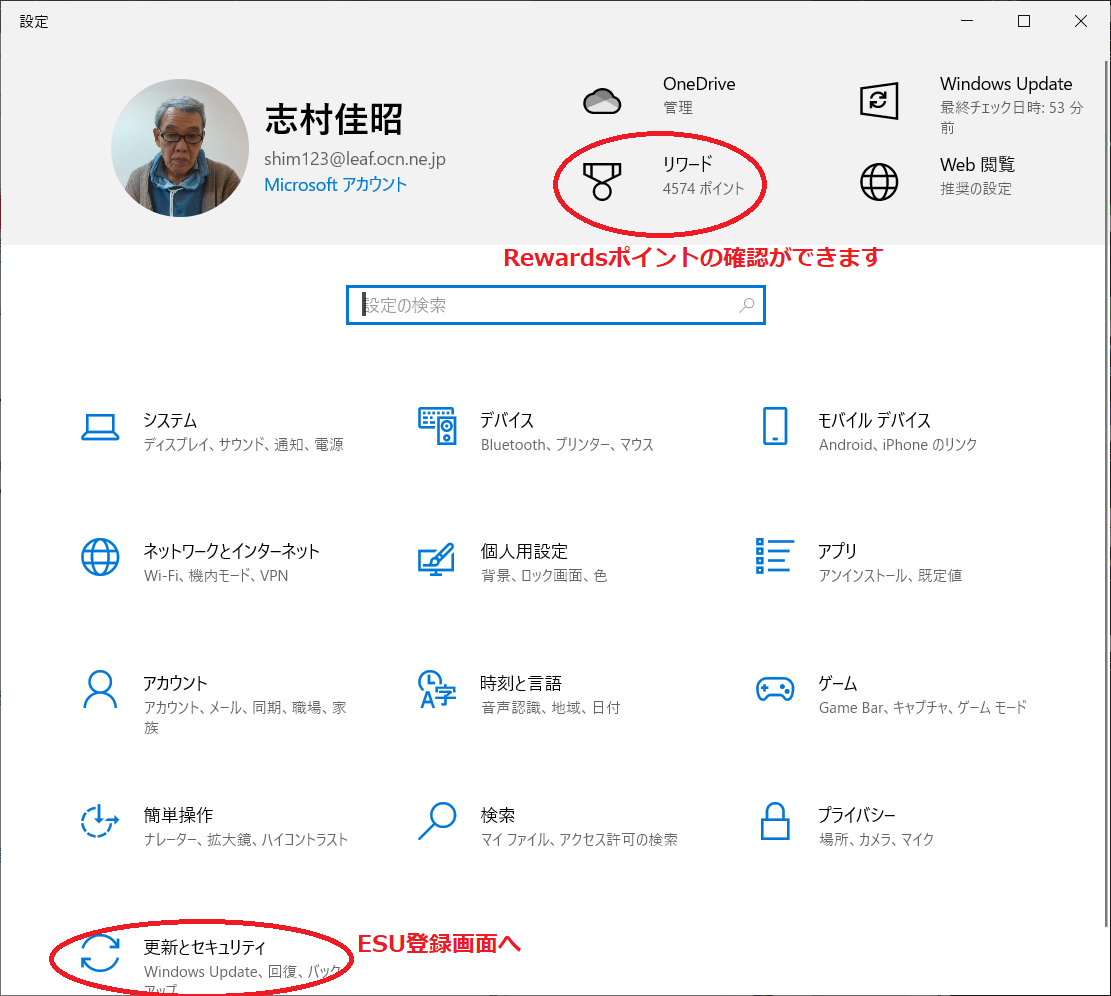This screenshot has height=996, width=1111.
Task: Click the Android、iPhone のリンク description
Action: (898, 445)
